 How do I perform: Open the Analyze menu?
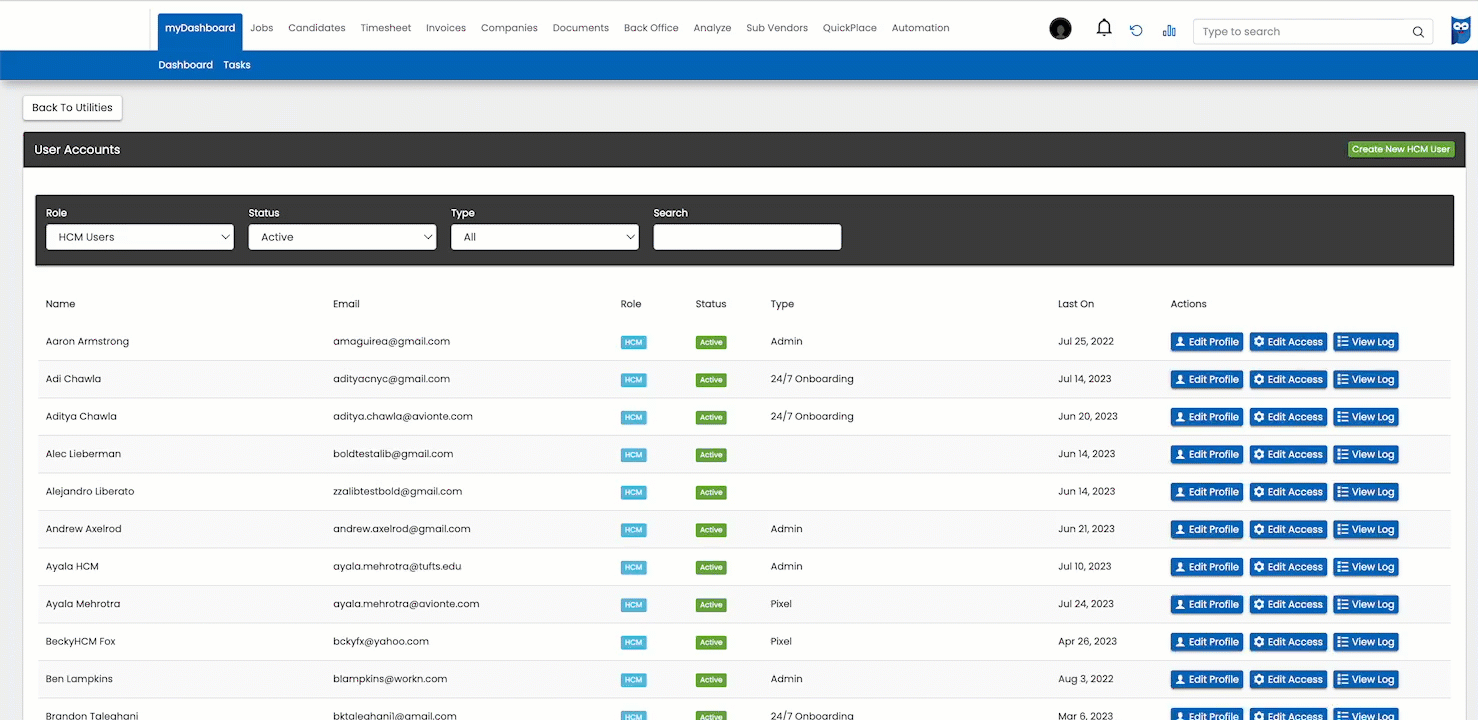pos(712,28)
